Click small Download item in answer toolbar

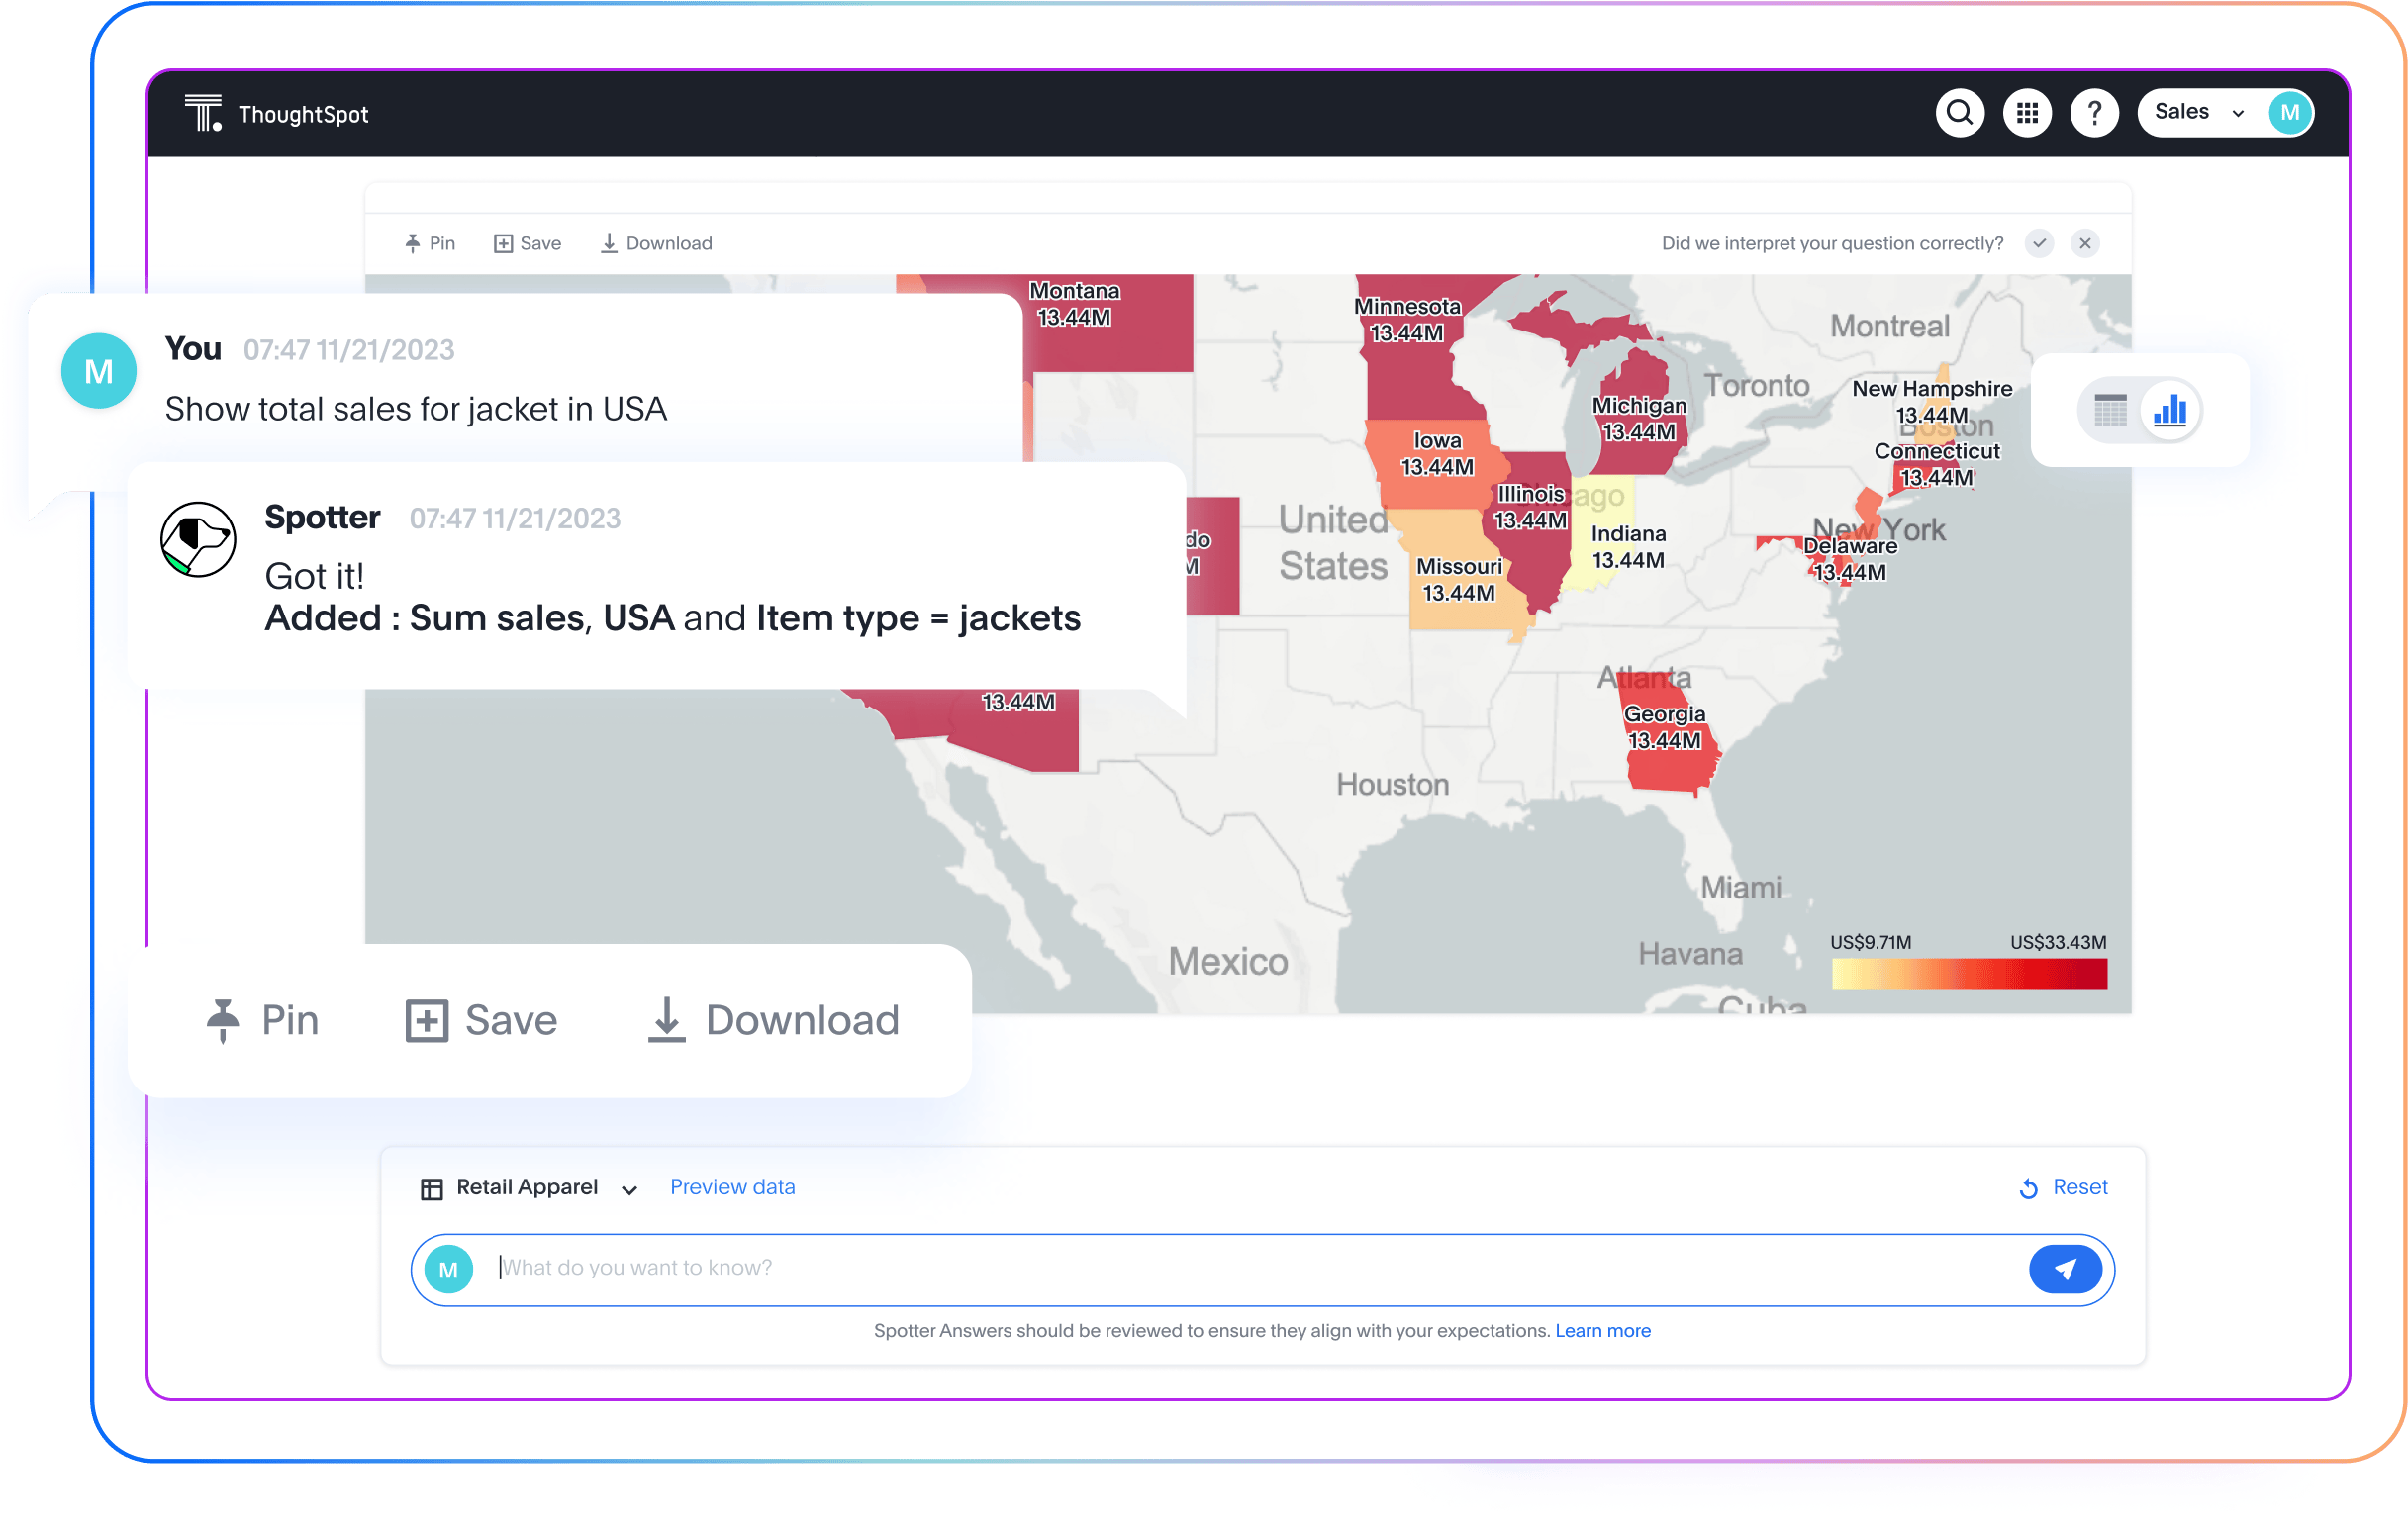[657, 243]
